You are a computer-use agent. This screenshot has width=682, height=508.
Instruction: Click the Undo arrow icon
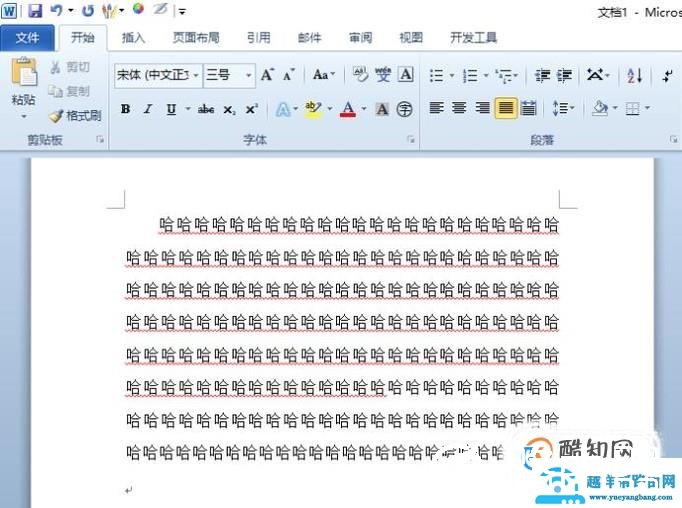[57, 10]
